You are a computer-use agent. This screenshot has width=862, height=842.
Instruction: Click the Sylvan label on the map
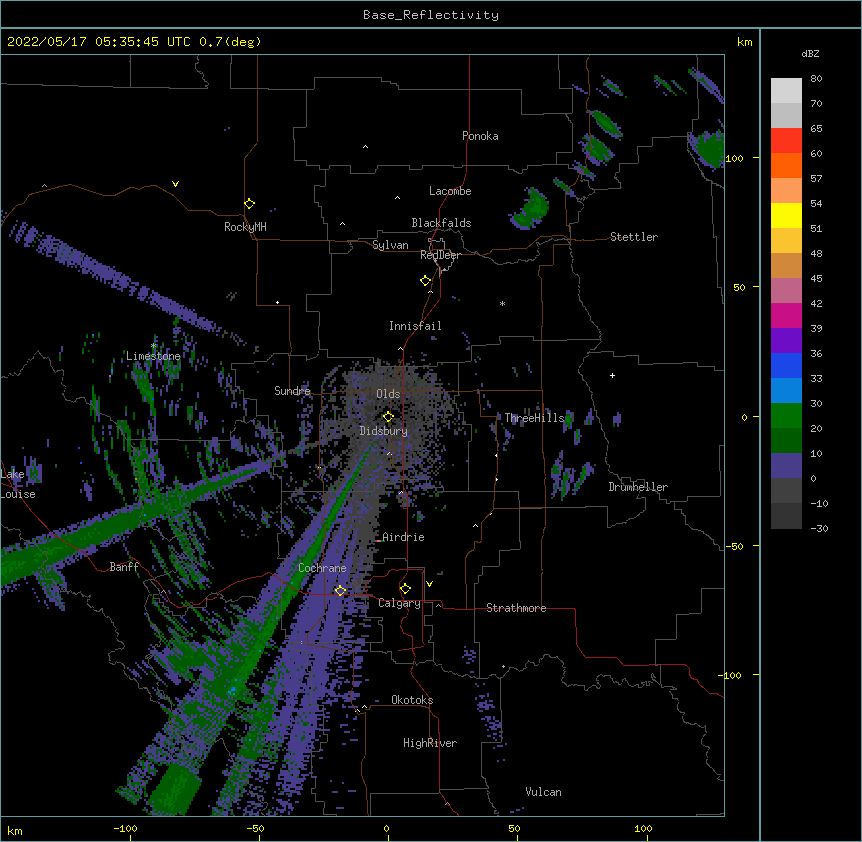[390, 245]
